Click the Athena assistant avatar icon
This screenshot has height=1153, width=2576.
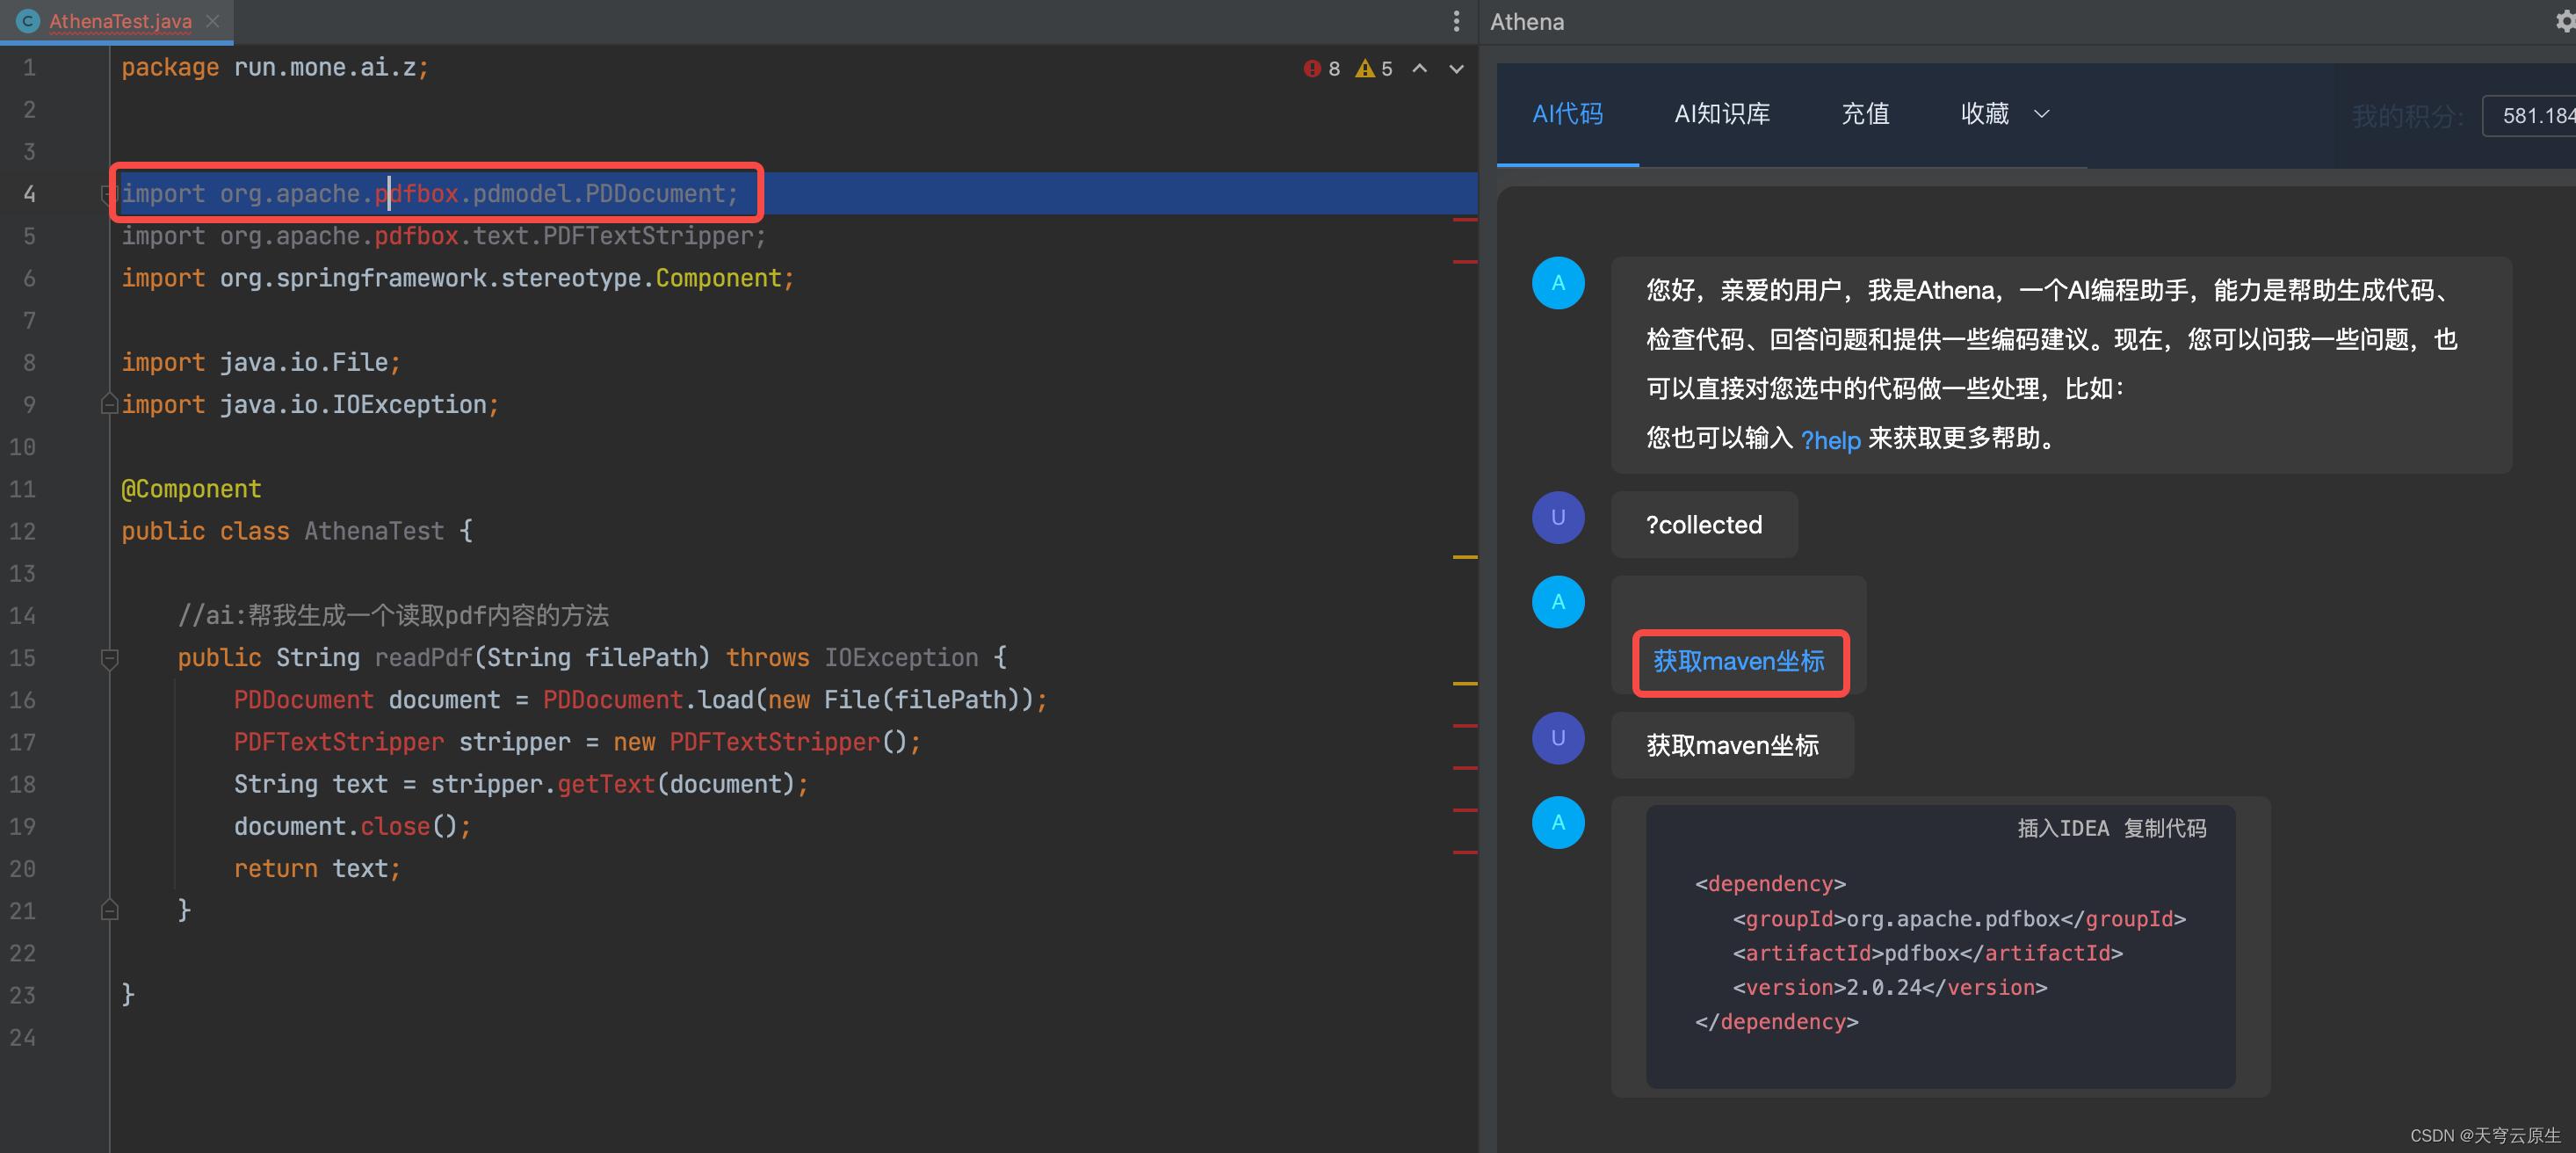(x=1557, y=282)
